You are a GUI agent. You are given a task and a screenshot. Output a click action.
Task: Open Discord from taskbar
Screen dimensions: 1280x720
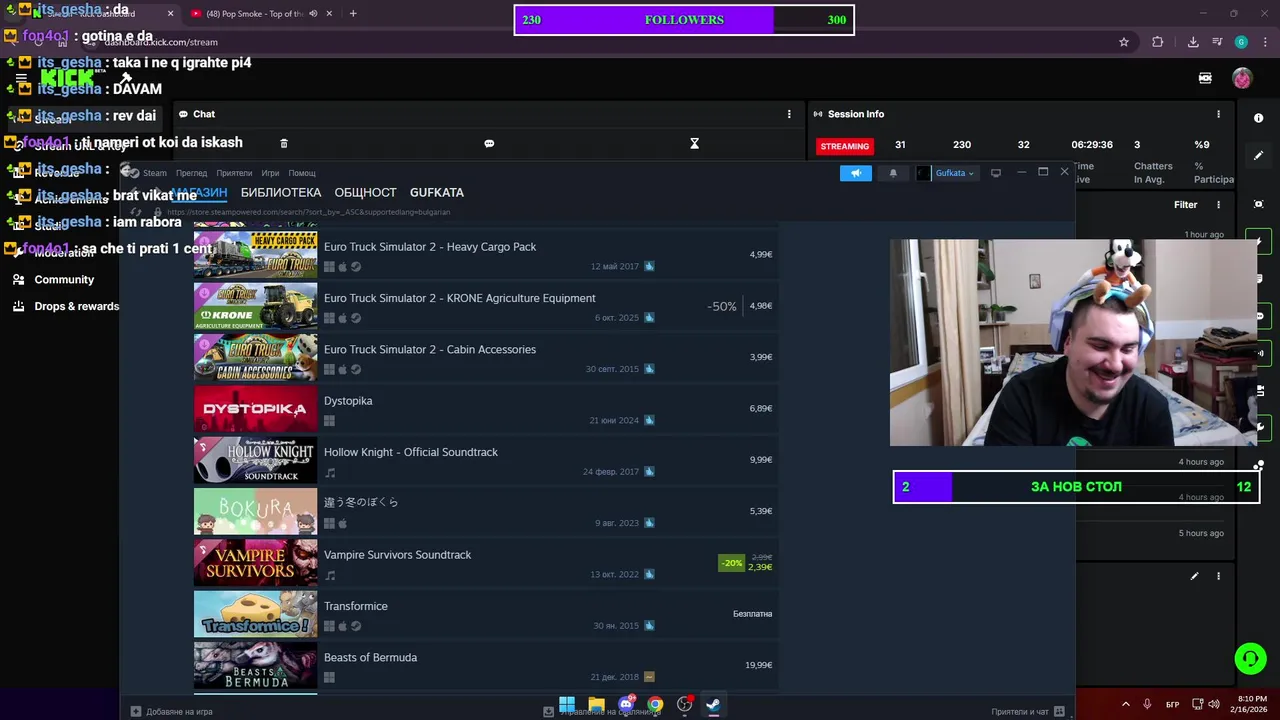[626, 705]
